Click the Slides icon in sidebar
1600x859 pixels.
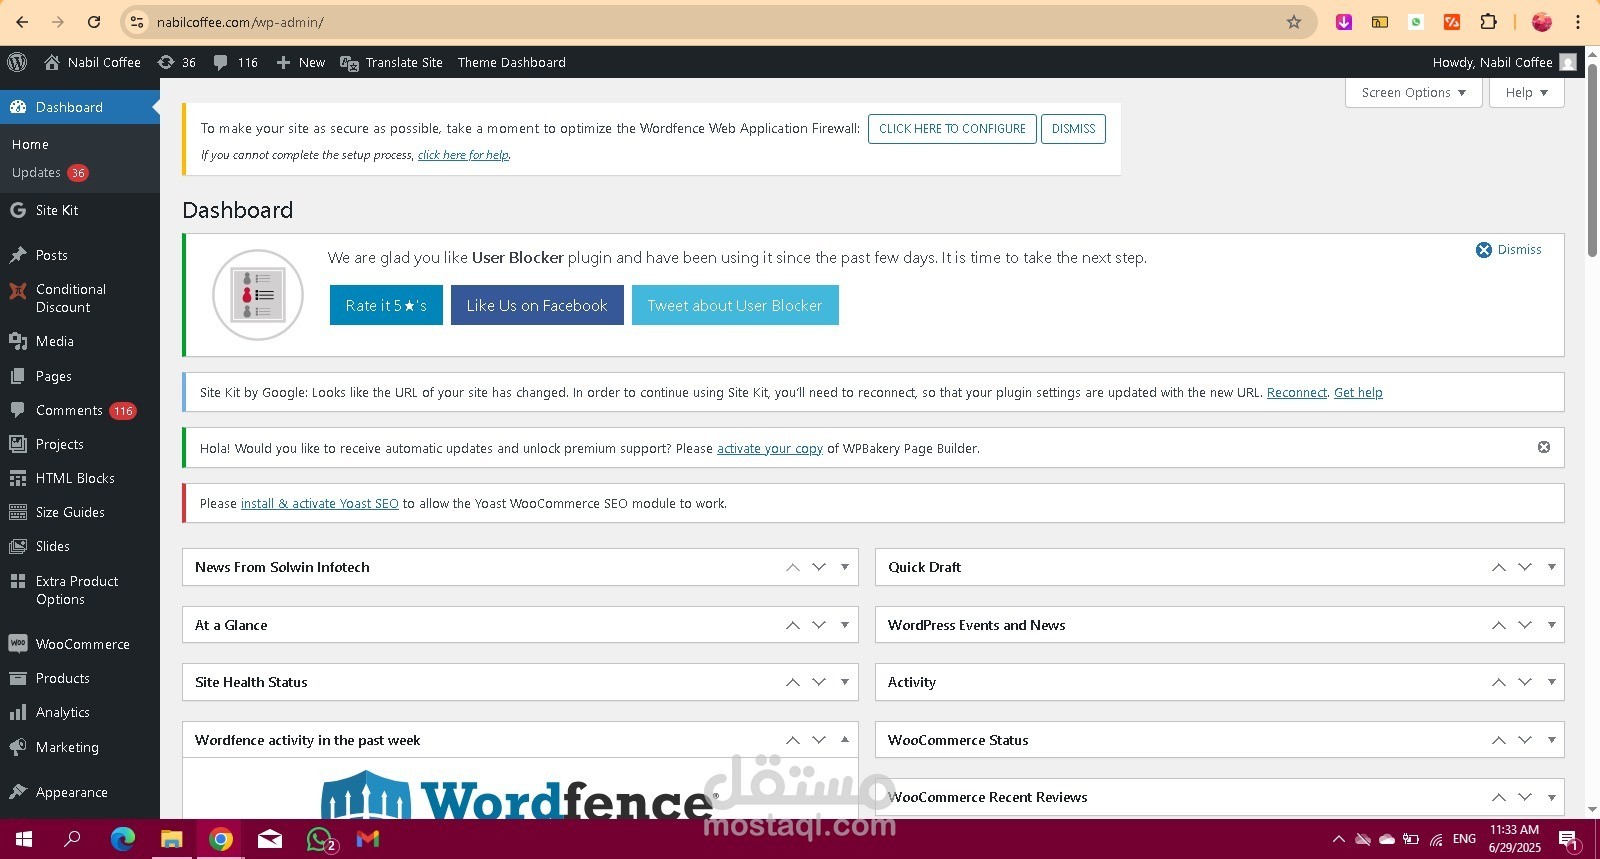(x=17, y=546)
